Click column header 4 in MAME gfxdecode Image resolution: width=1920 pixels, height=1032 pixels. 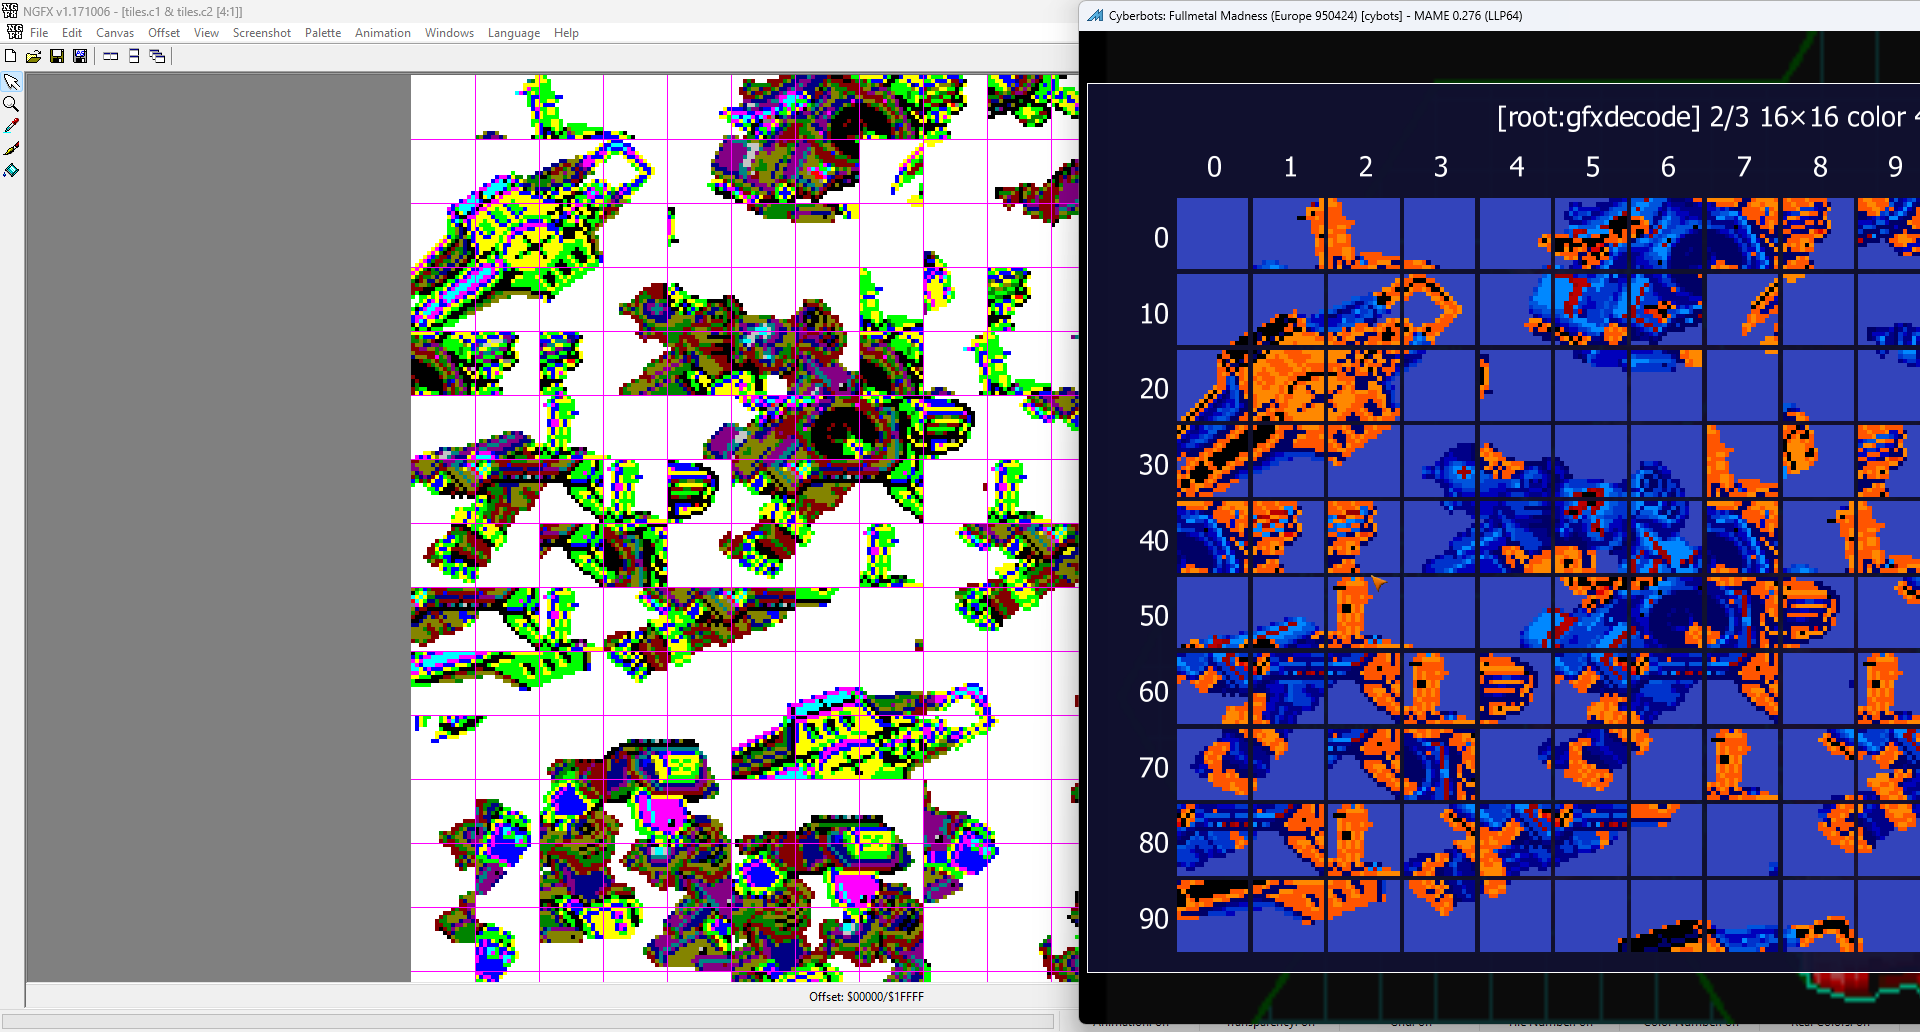pos(1517,167)
